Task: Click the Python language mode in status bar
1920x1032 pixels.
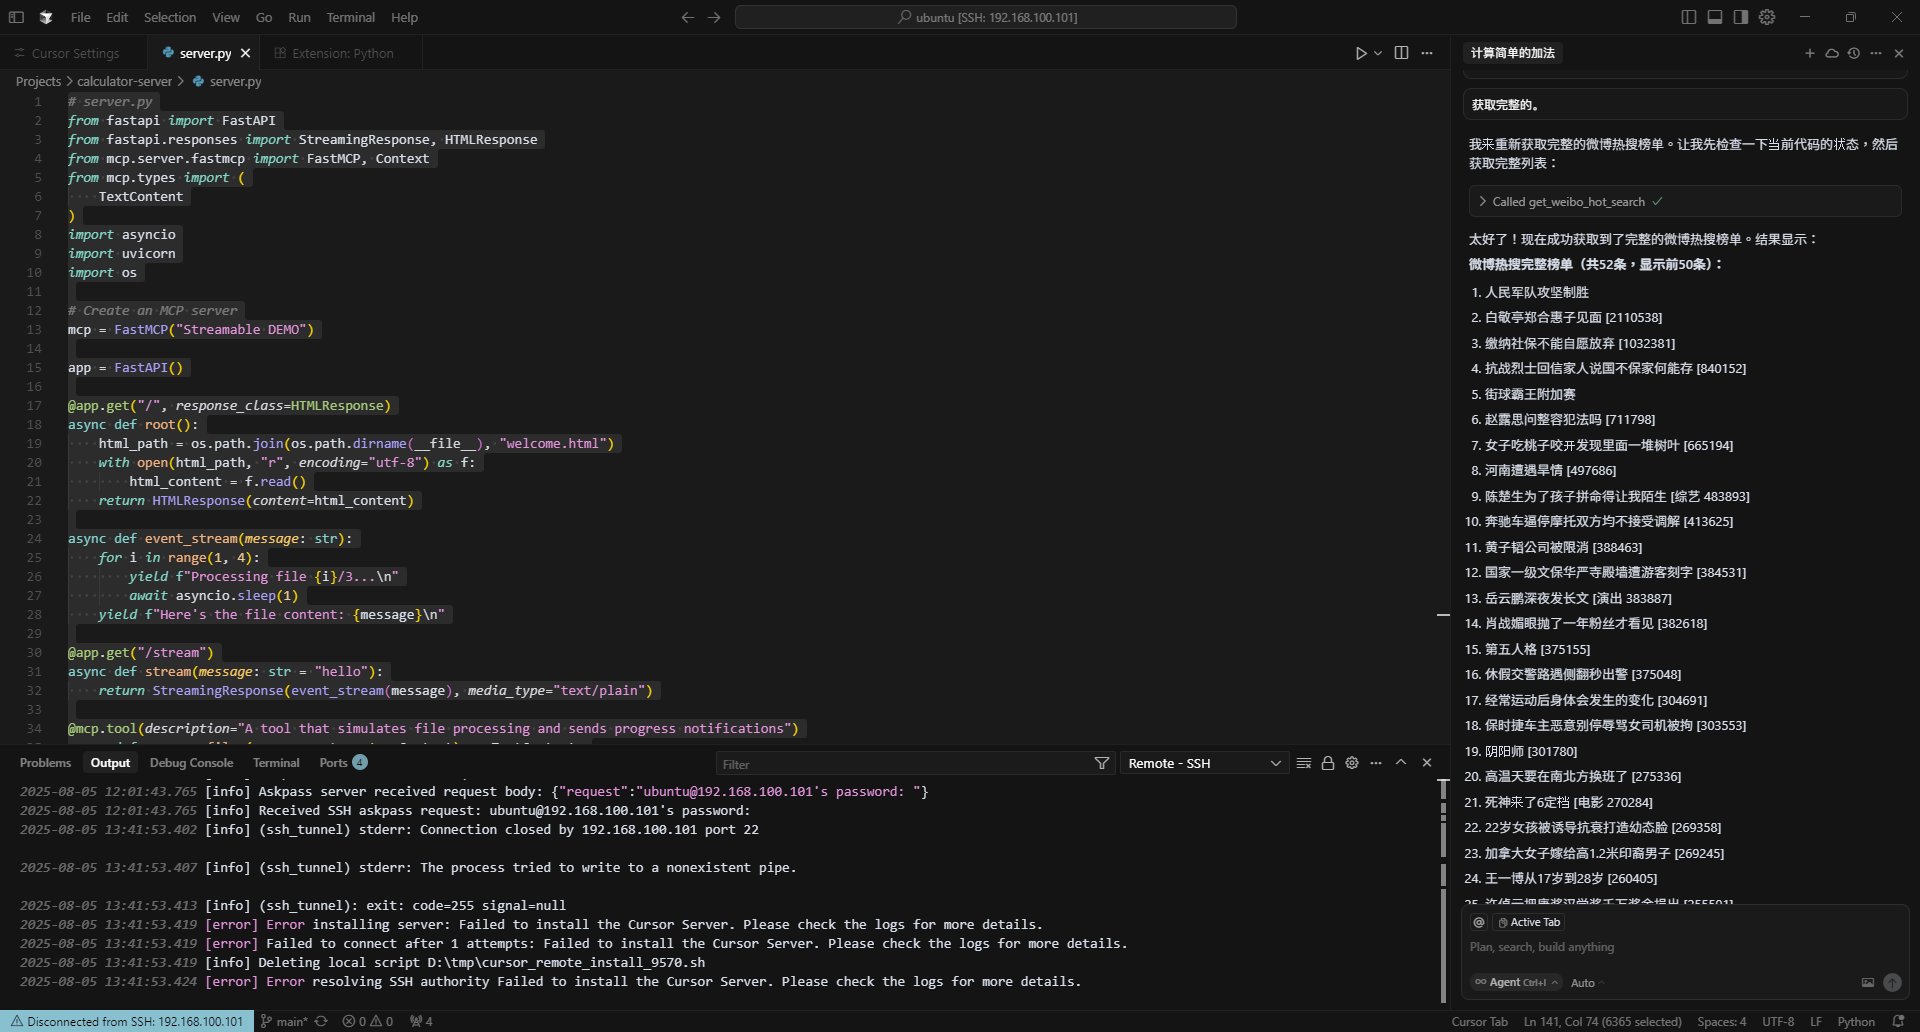Action: pos(1855,1021)
